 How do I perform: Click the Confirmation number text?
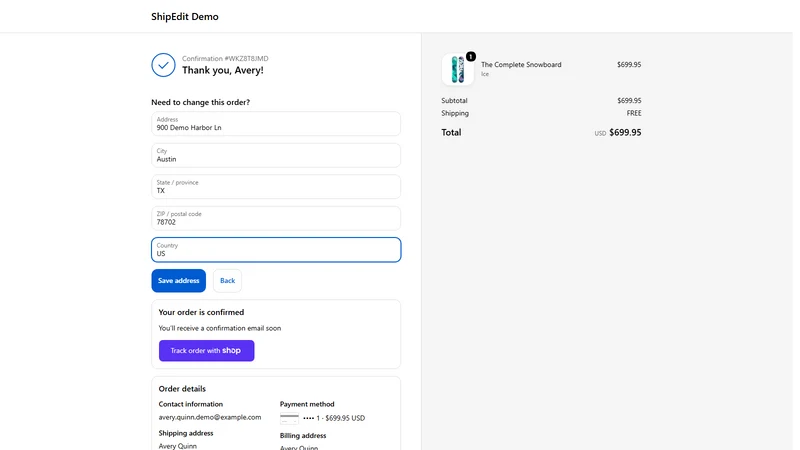click(x=225, y=59)
